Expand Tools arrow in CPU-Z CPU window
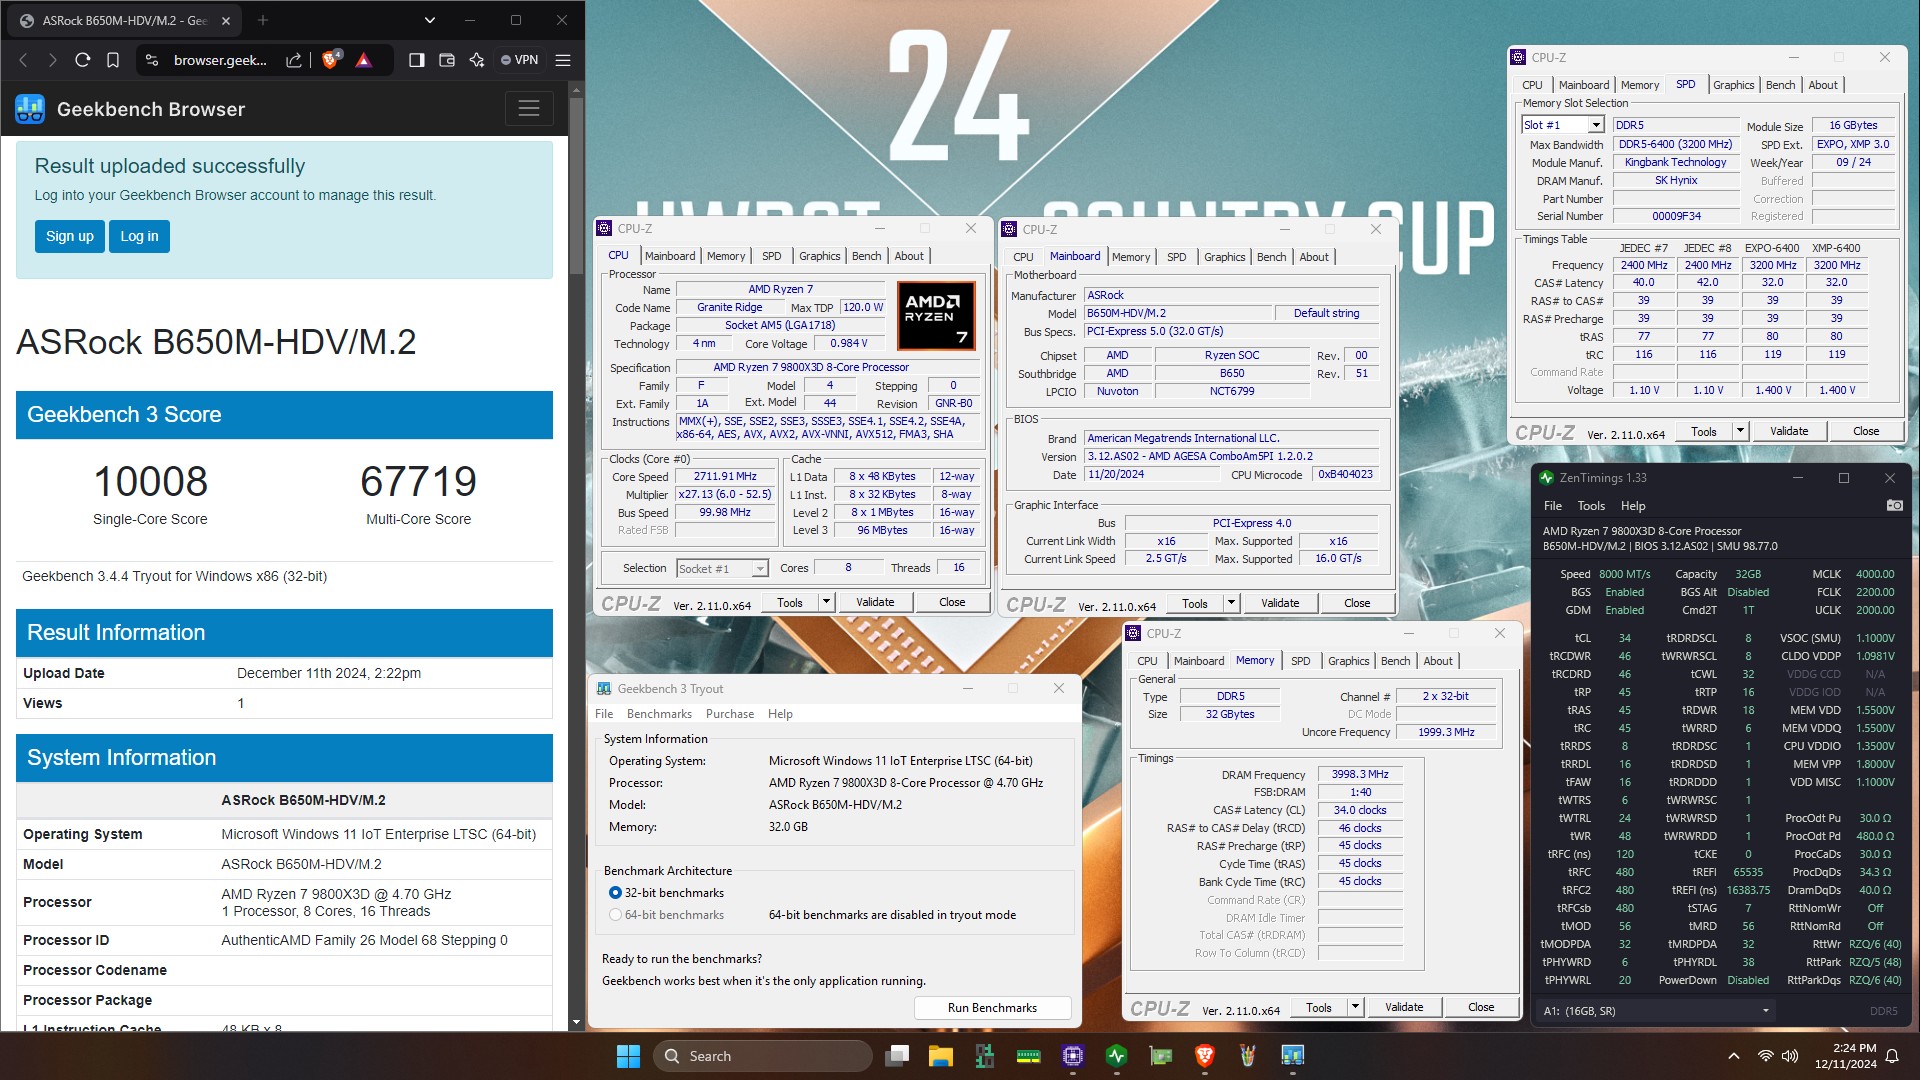Screen dimensions: 1920x1080 [x=826, y=602]
